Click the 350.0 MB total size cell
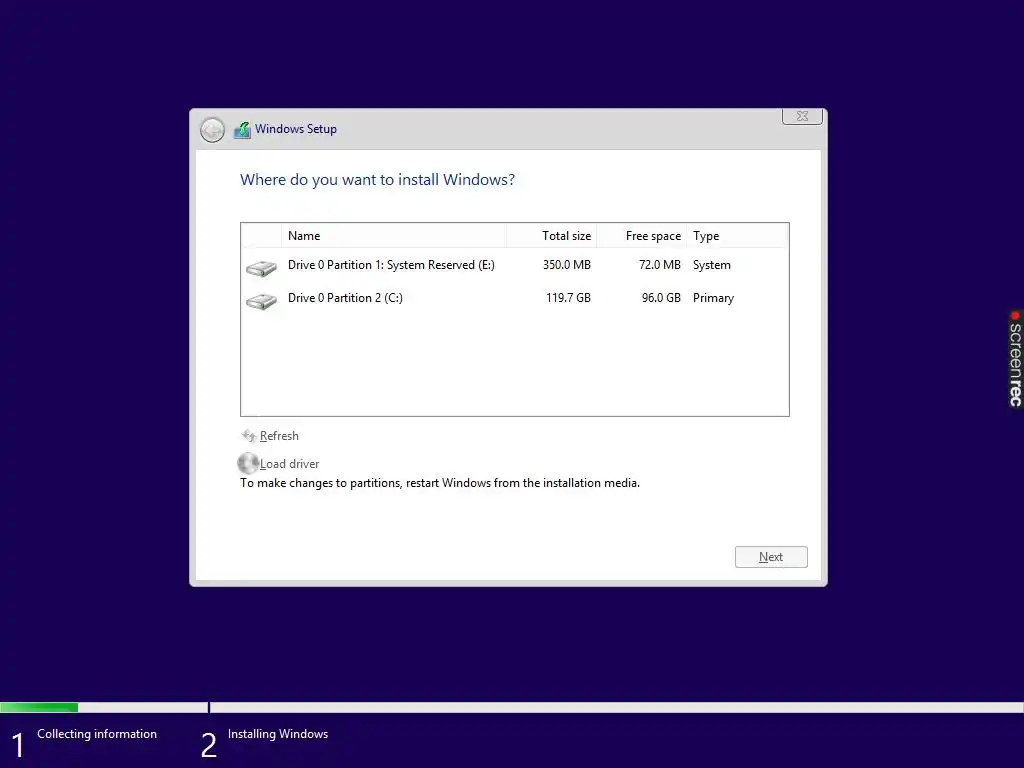Viewport: 1024px width, 768px height. click(x=567, y=265)
